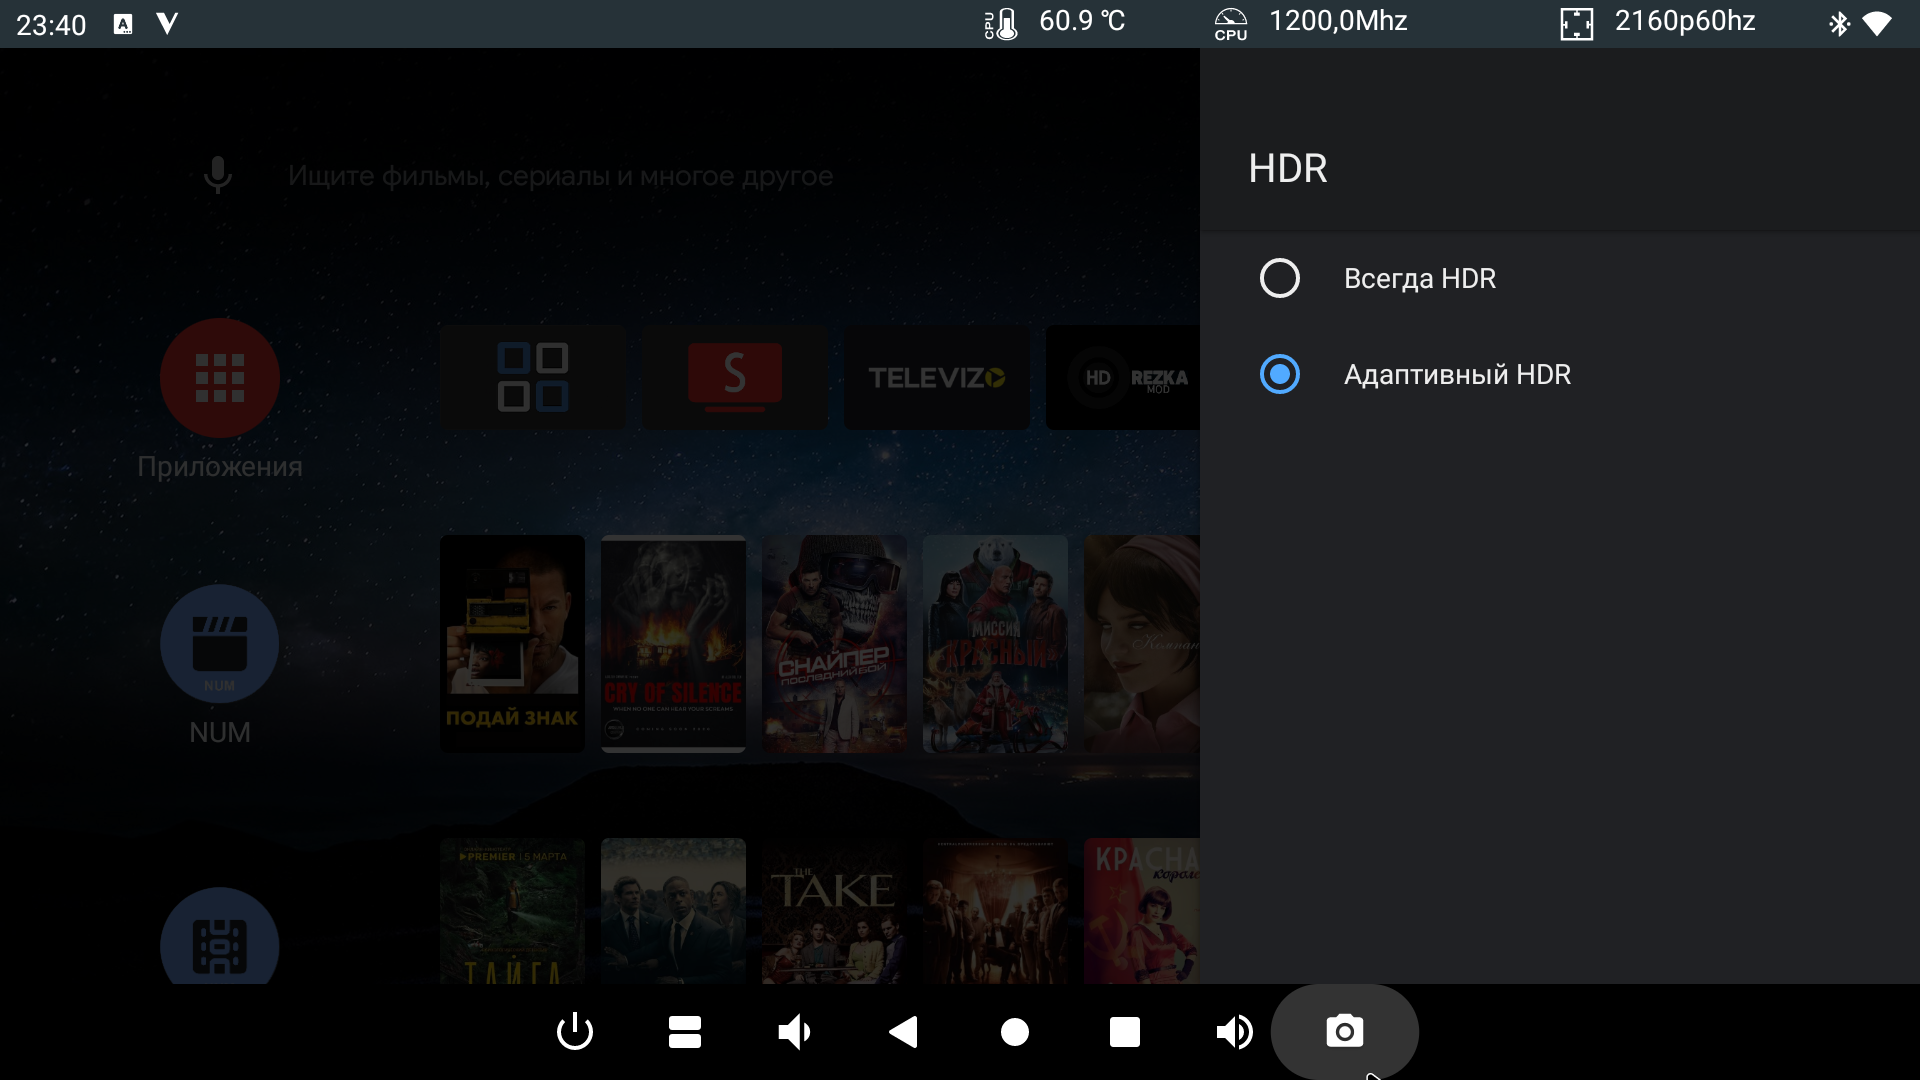Image resolution: width=1920 pixels, height=1080 pixels.
Task: Click the 2160p60hz resolution indicator
Action: (1658, 22)
